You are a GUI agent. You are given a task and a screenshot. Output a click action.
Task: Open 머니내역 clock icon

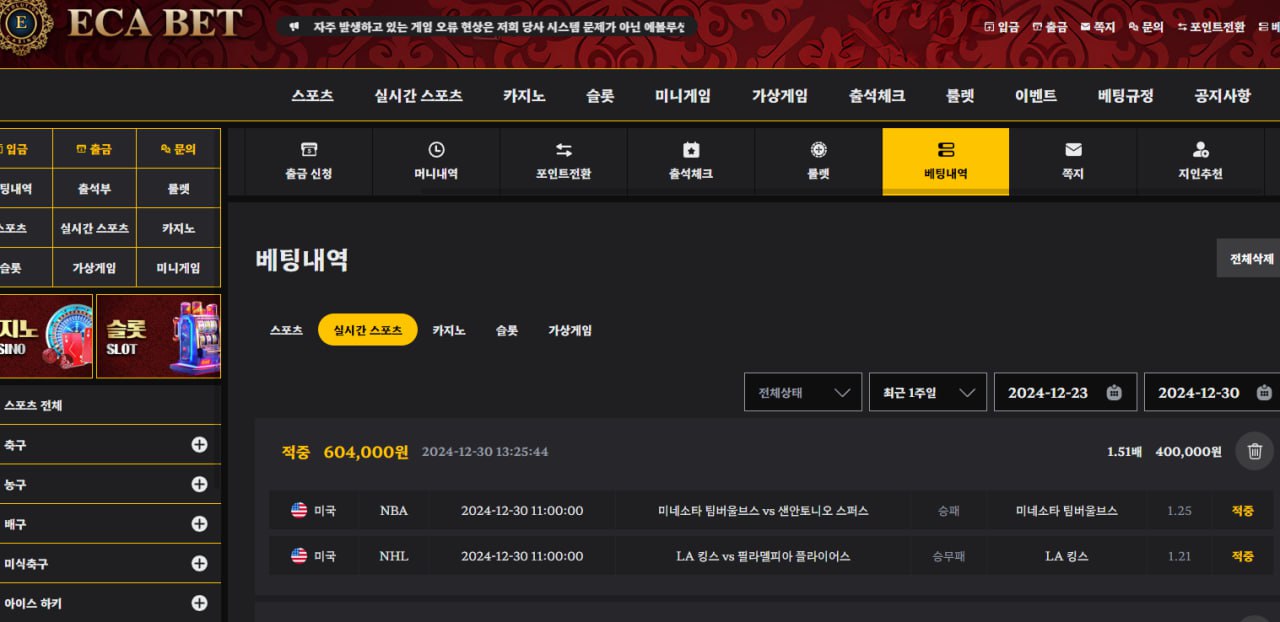pos(436,150)
